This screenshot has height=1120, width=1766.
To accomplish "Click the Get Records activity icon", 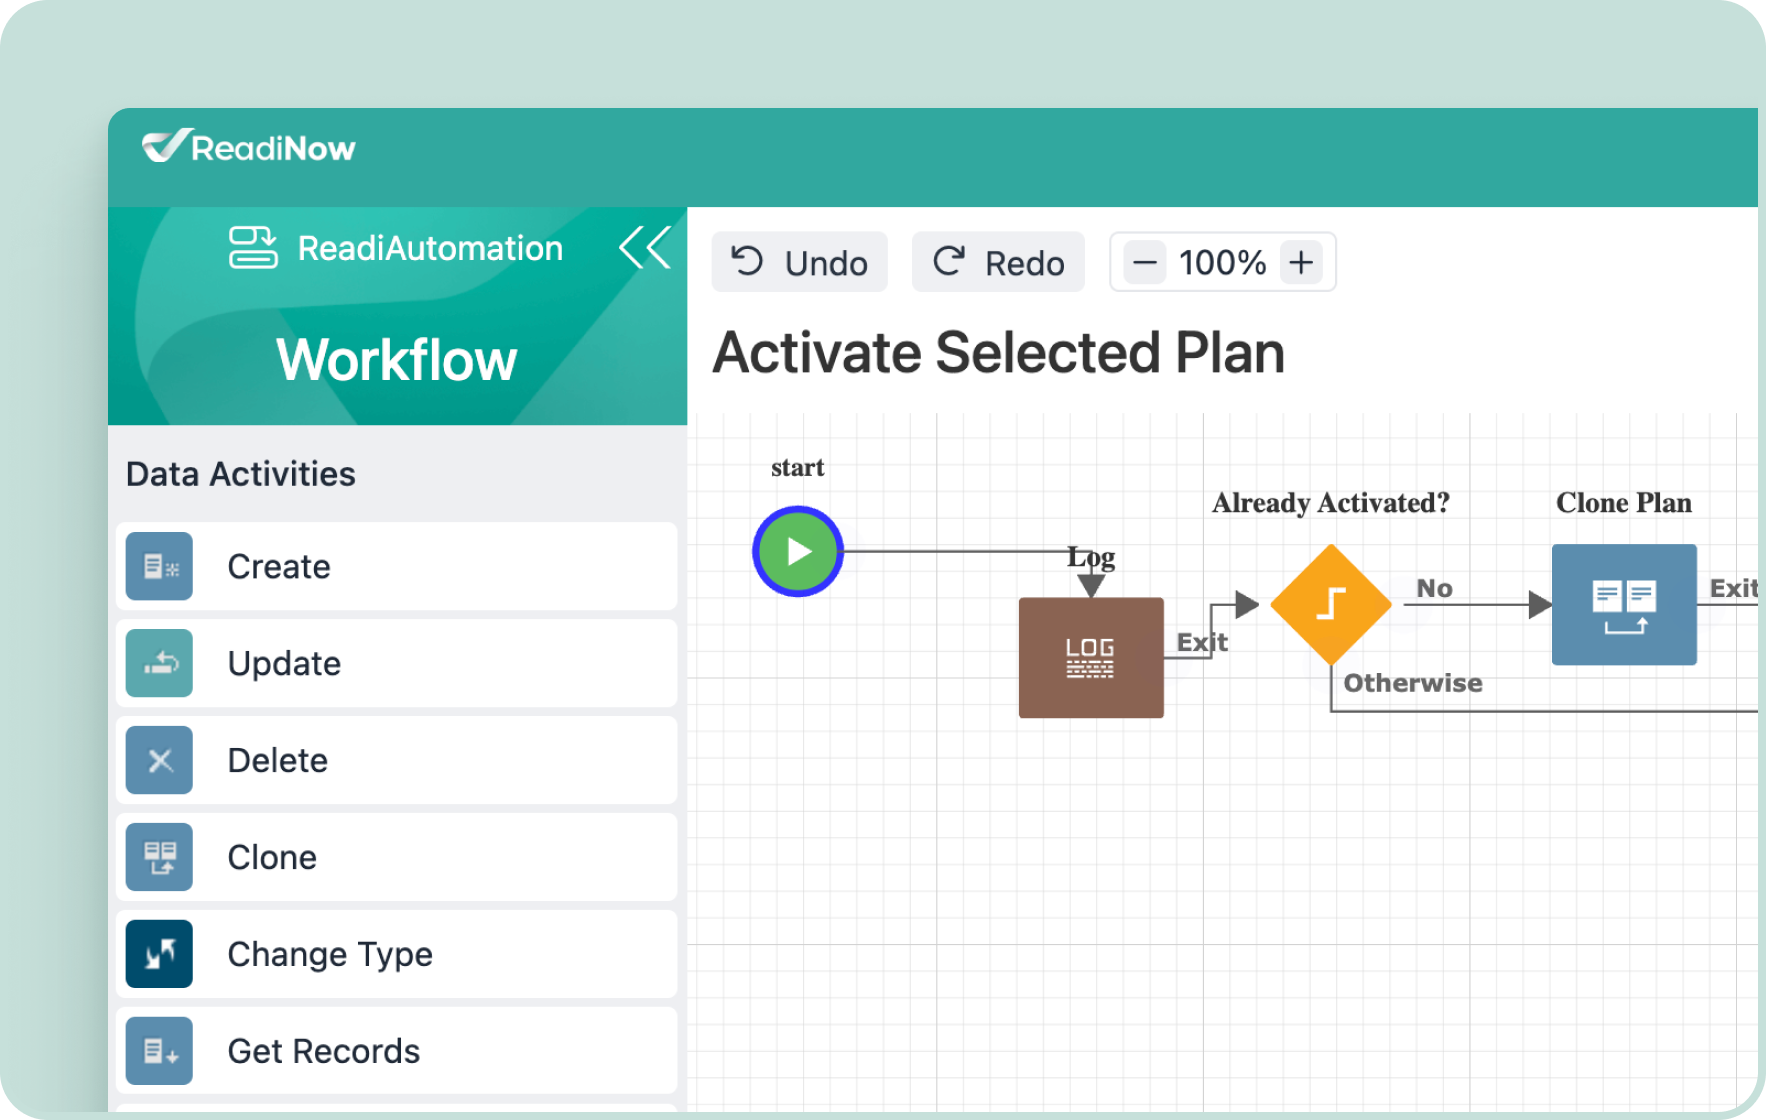I will [159, 1051].
